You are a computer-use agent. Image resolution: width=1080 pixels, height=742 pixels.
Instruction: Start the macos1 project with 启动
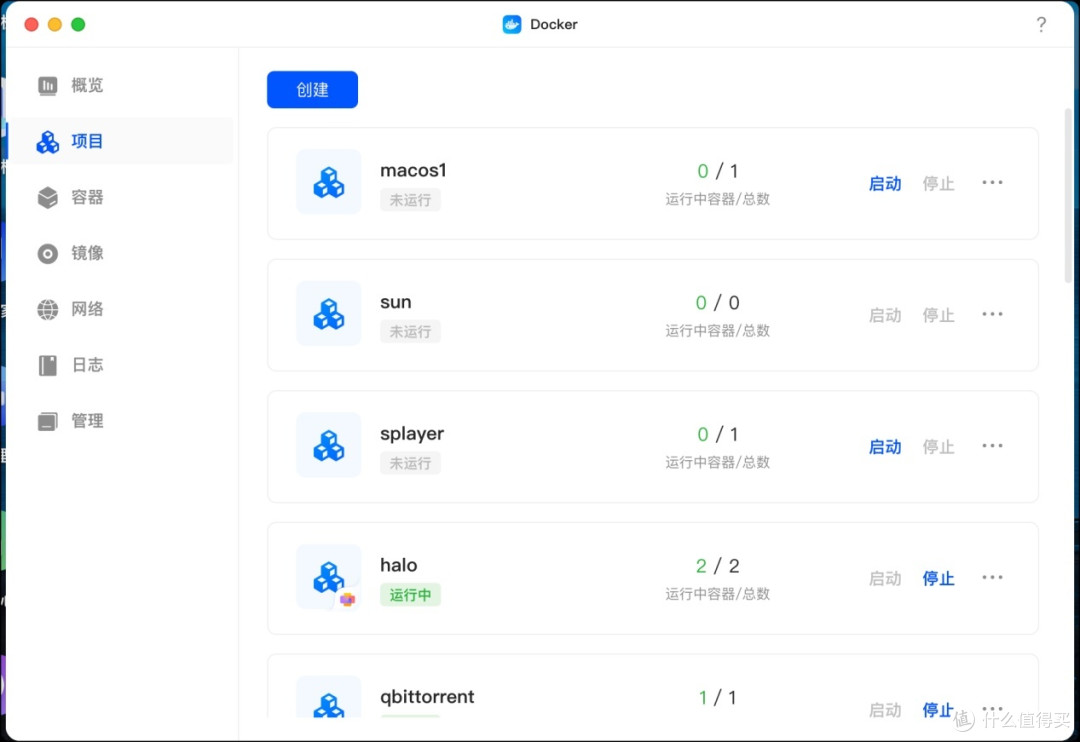[x=884, y=184]
